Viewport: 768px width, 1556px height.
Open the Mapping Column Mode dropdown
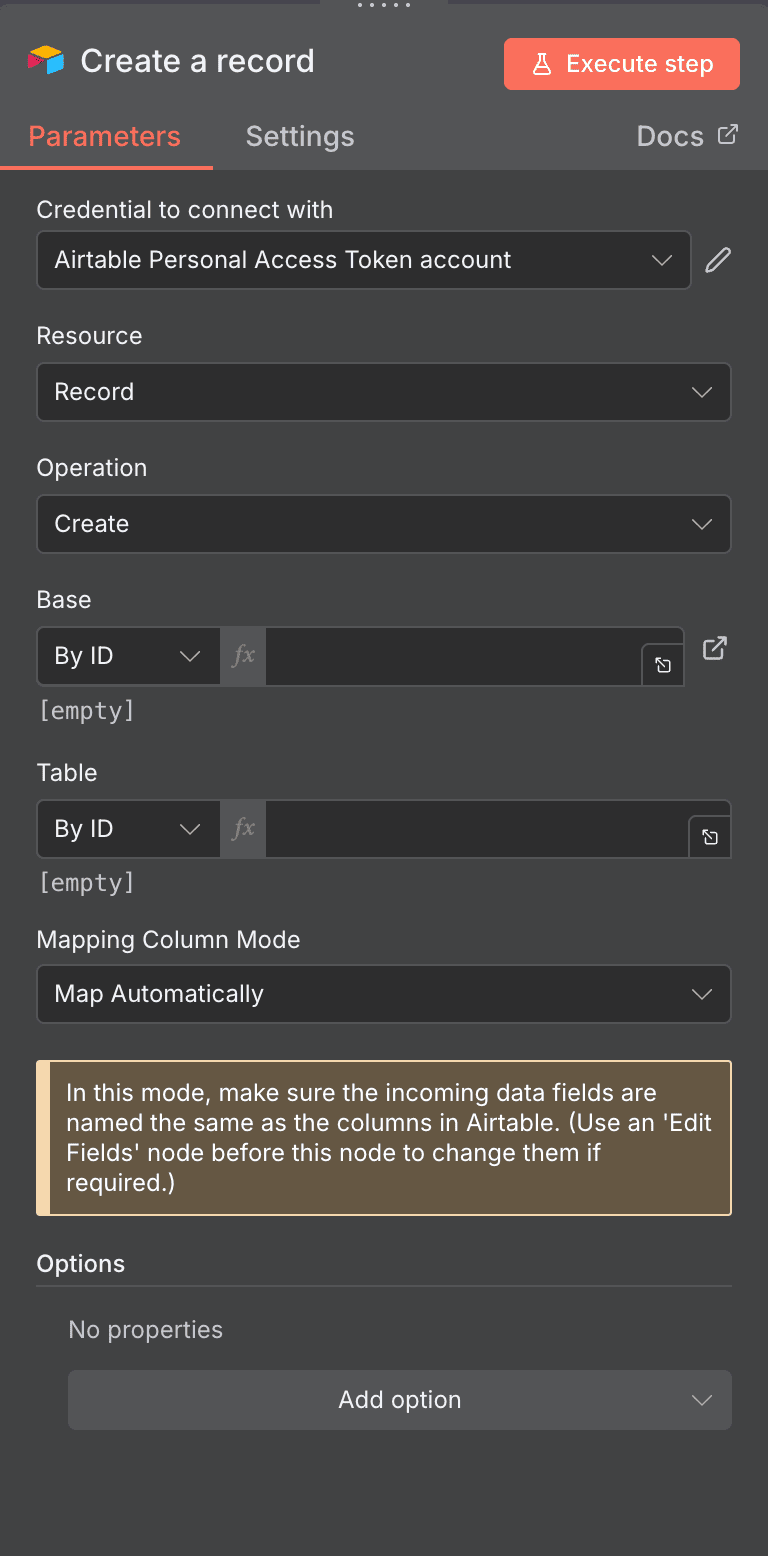point(384,994)
